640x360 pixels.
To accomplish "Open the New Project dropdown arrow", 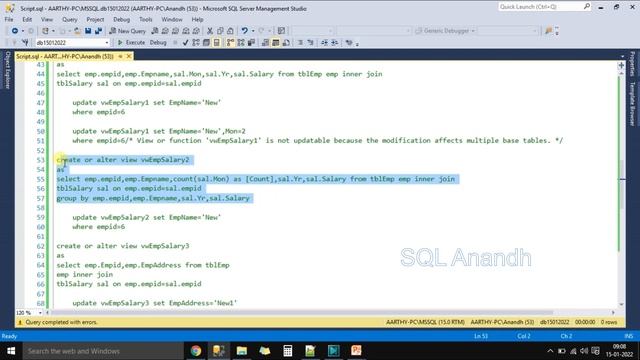I will (53, 31).
